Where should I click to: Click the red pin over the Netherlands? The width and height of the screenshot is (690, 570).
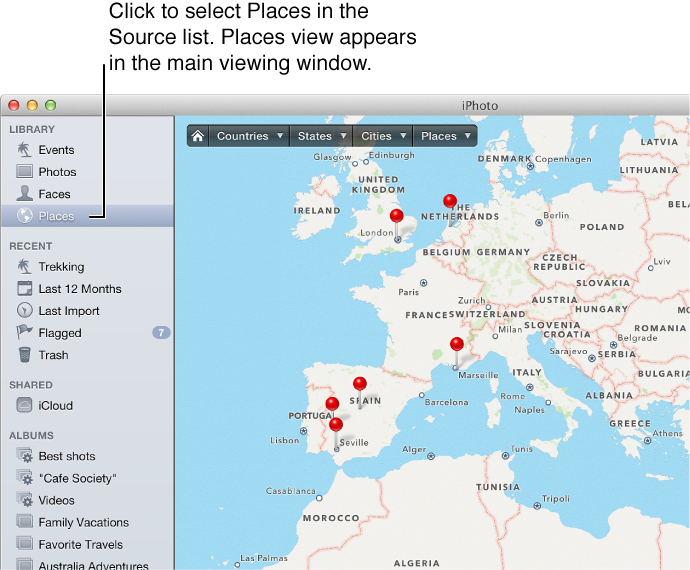coord(450,201)
